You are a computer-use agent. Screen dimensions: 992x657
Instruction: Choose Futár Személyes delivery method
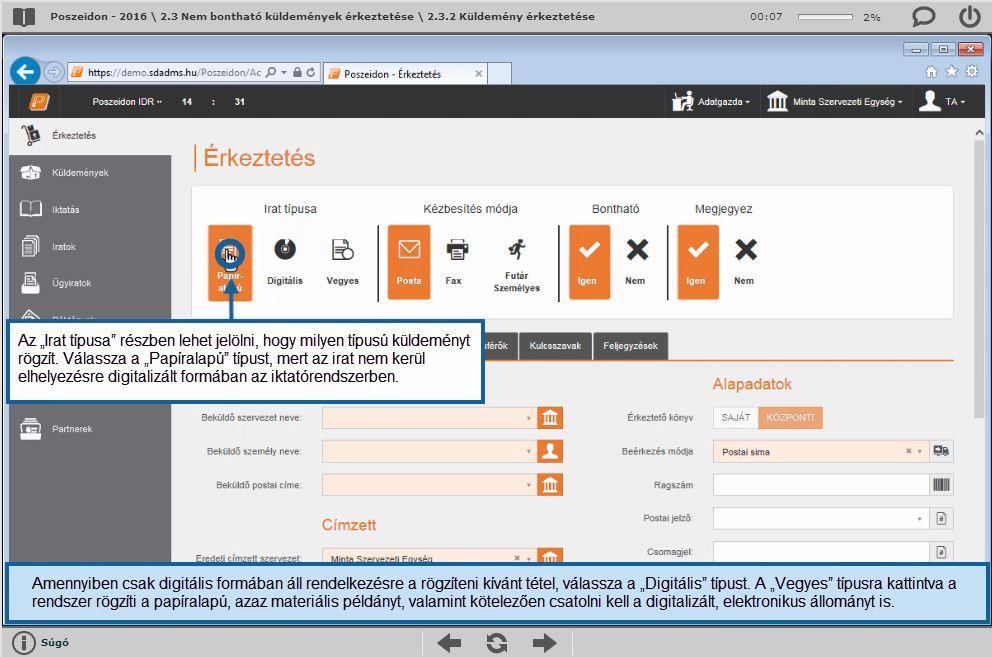[517, 263]
